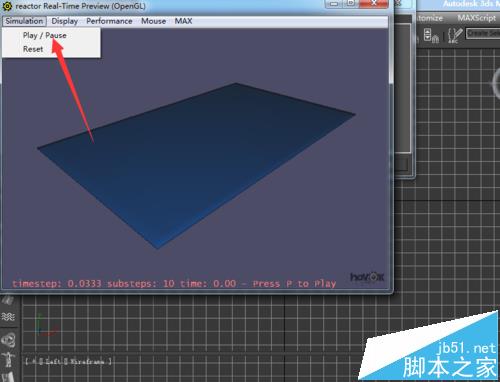The height and width of the screenshot is (382, 500).
Task: Open the MAX menu in reactor preview
Action: click(183, 21)
